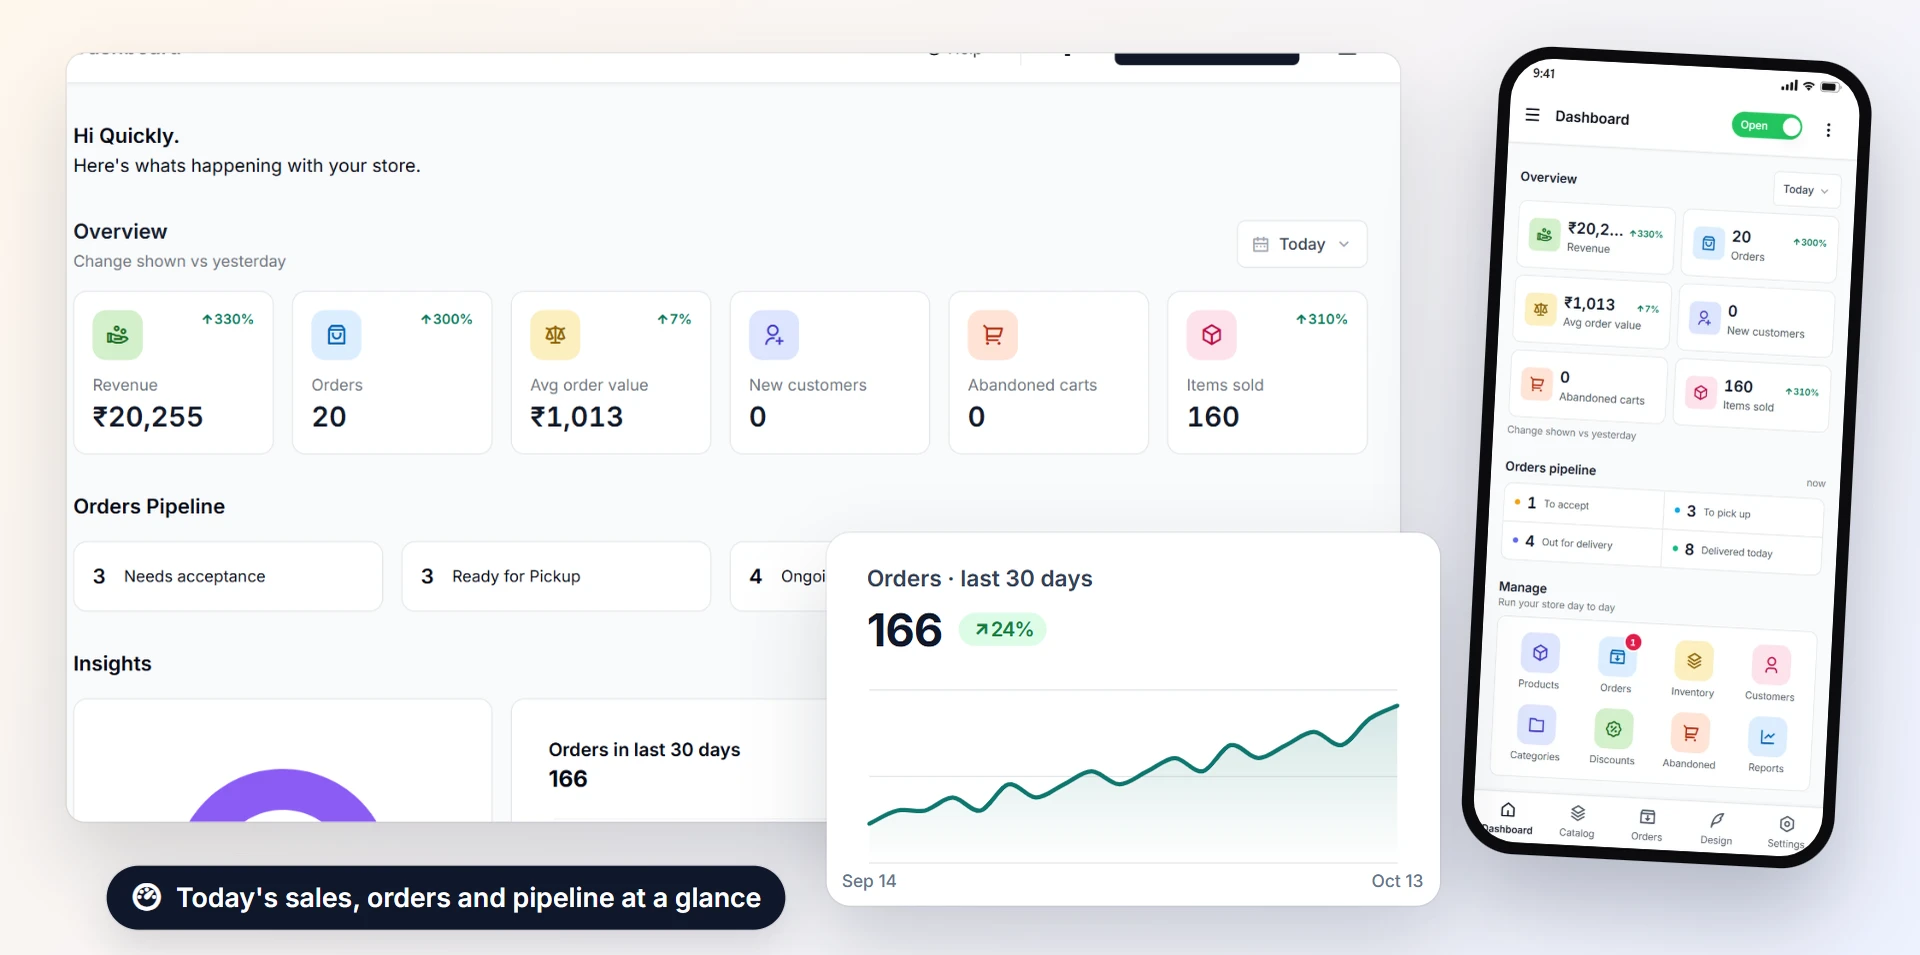
Task: Select Out for delivery row on phone
Action: [1582, 543]
